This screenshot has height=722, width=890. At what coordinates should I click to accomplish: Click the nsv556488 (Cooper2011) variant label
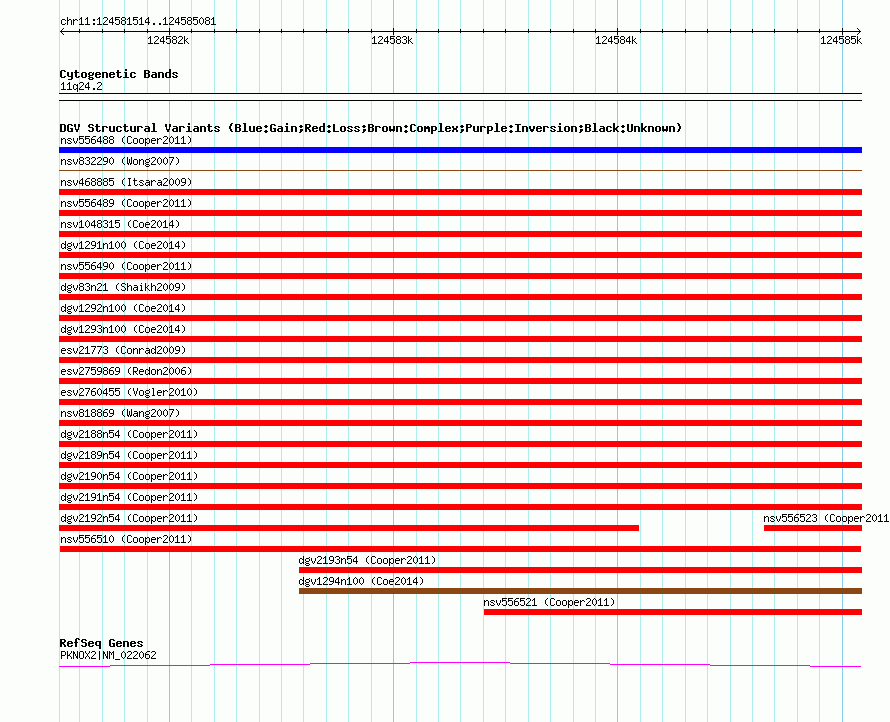126,140
